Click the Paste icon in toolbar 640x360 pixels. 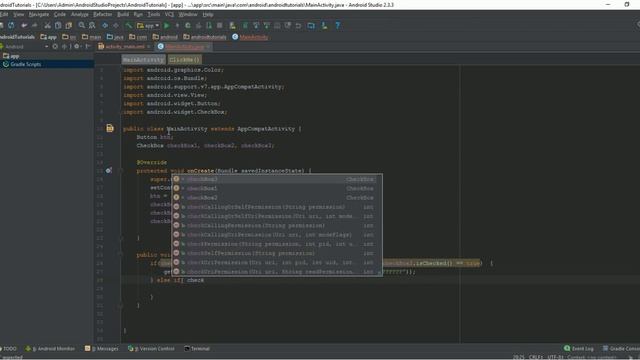[69, 25]
